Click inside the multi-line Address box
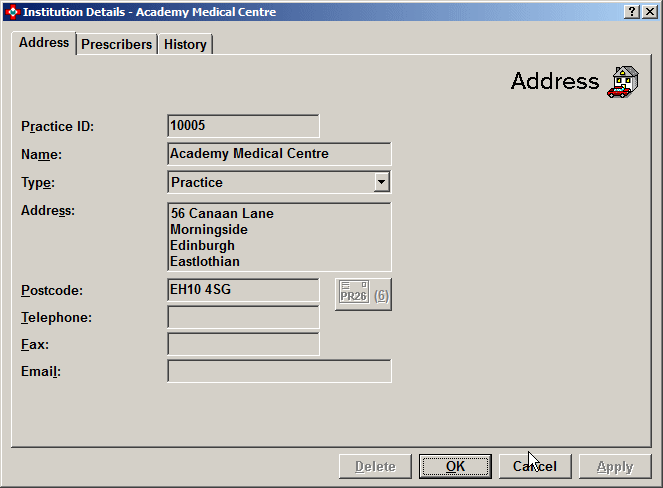 click(279, 237)
